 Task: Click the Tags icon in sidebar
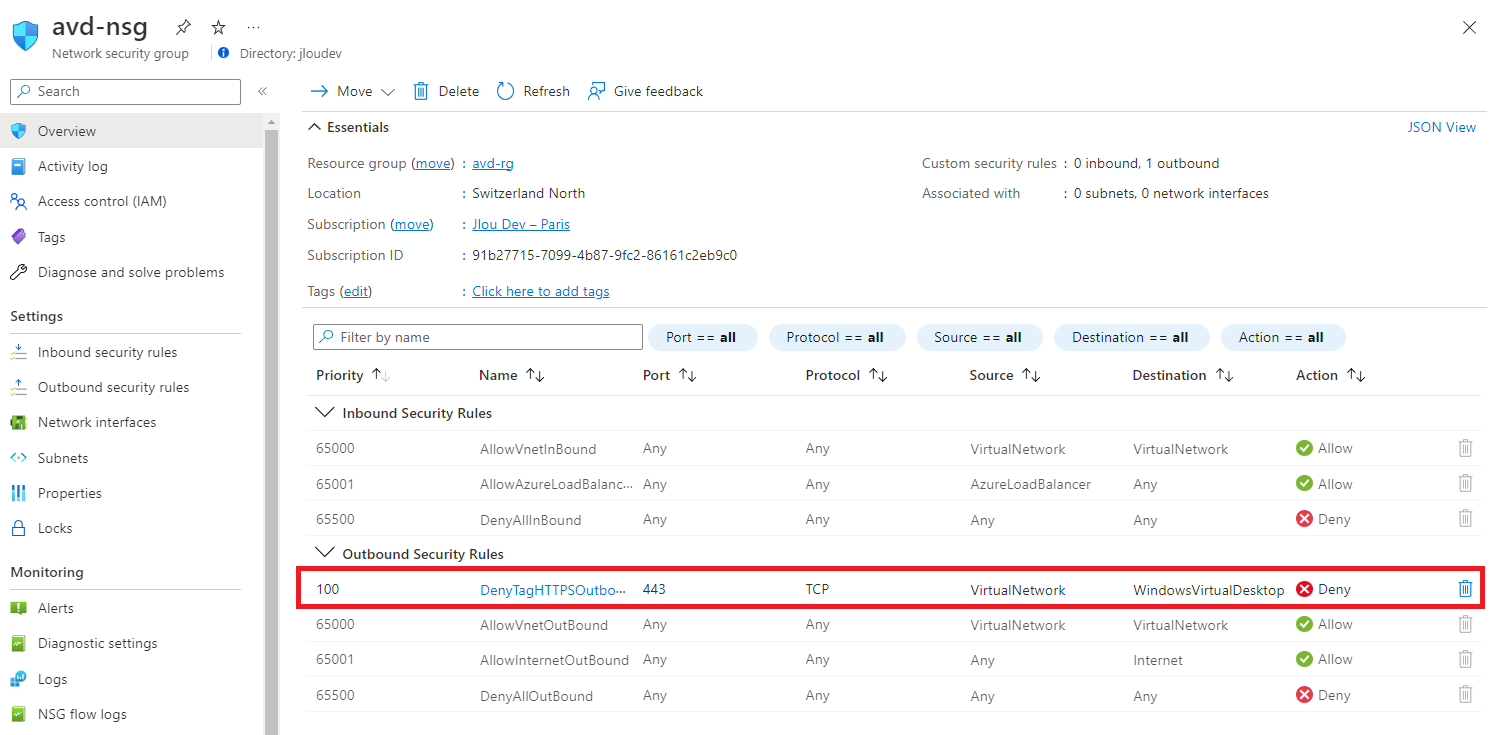[18, 237]
